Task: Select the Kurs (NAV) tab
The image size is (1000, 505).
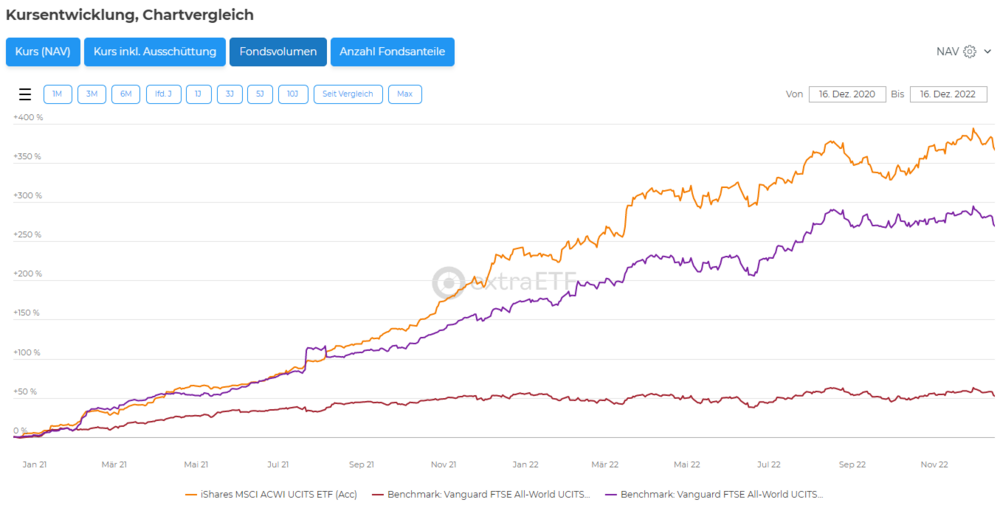Action: pos(42,52)
